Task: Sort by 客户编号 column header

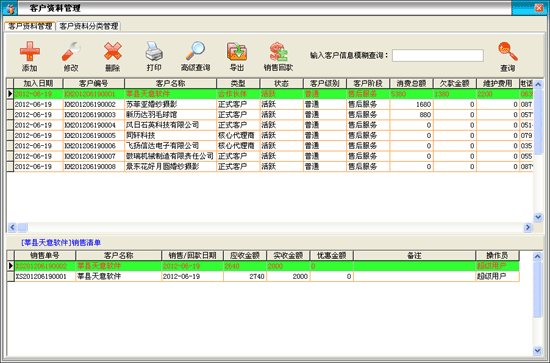Action: (x=94, y=83)
